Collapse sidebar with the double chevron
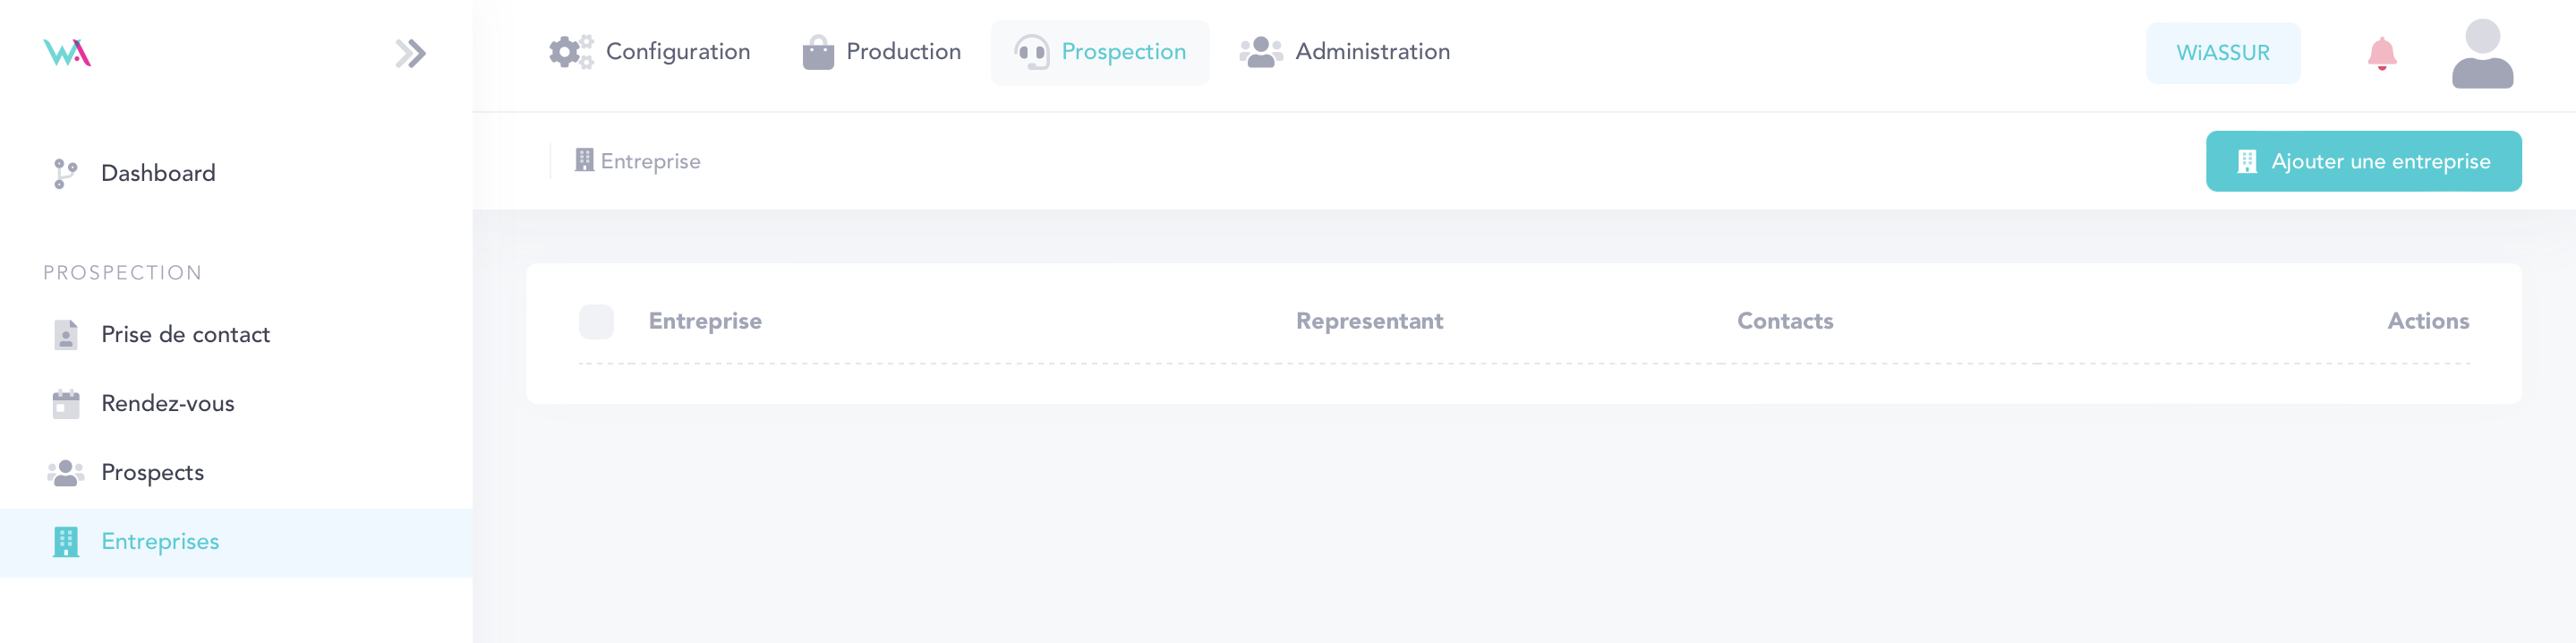 click(x=410, y=53)
